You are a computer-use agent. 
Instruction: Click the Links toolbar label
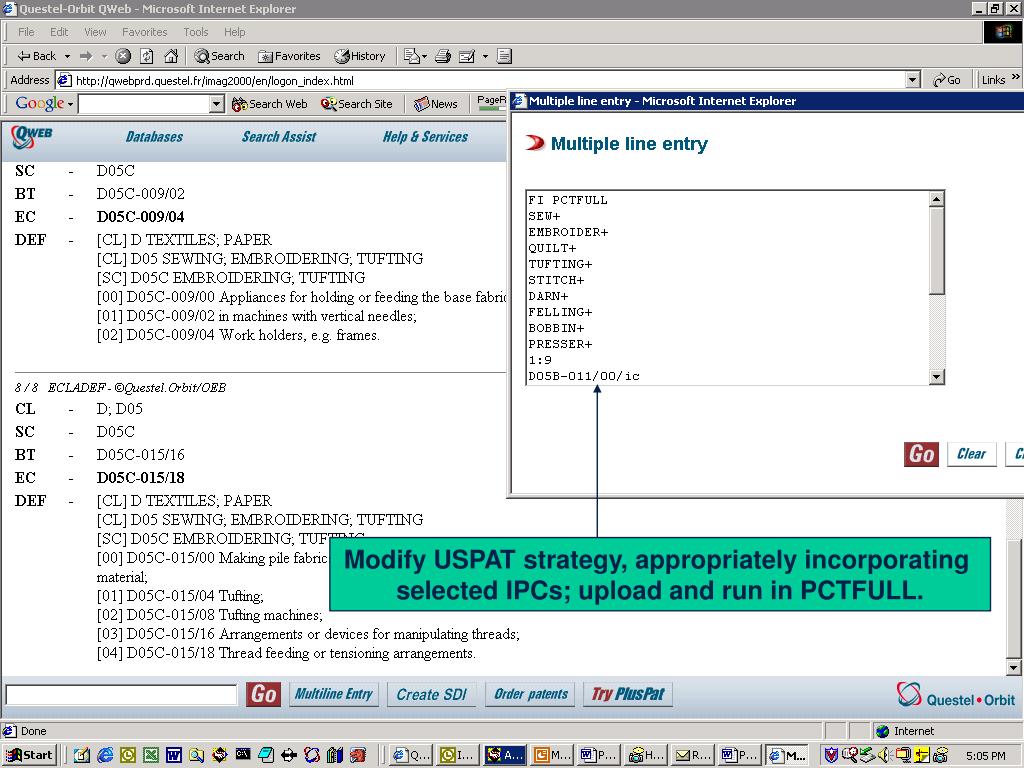pos(993,80)
